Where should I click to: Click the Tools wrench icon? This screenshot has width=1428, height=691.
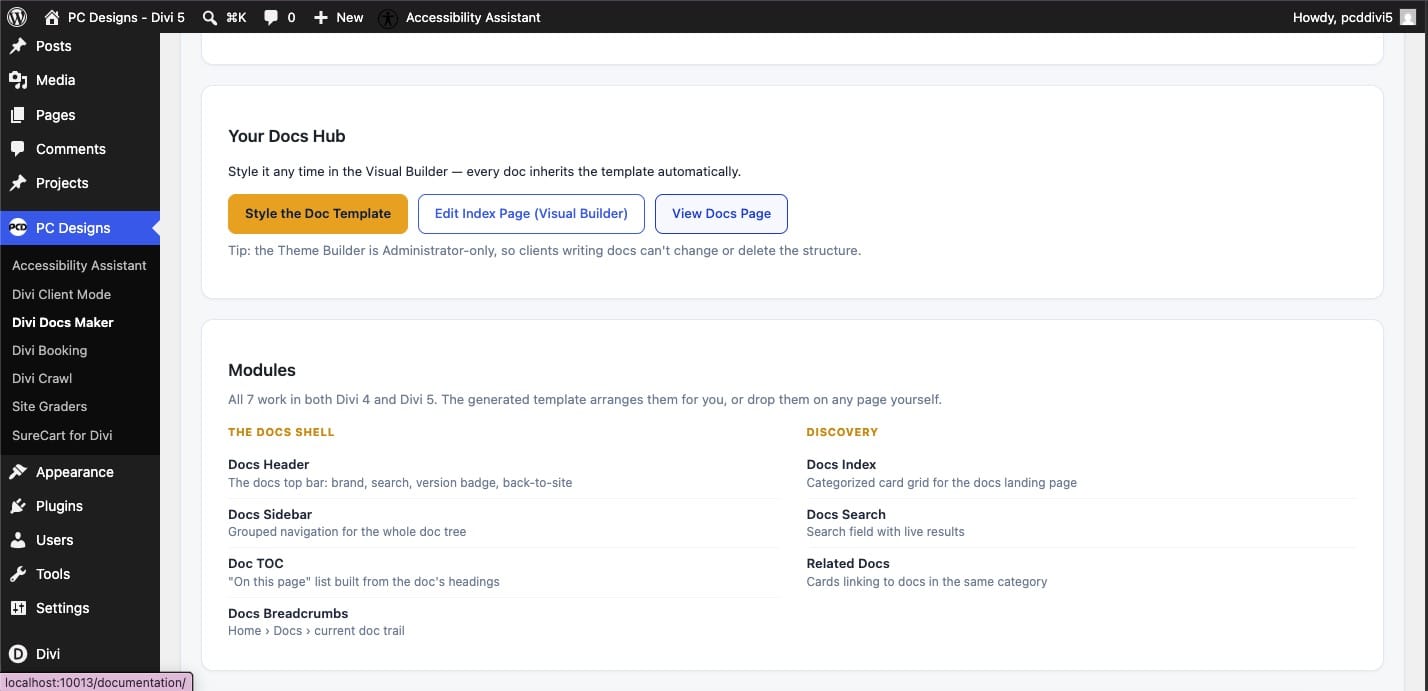18,574
